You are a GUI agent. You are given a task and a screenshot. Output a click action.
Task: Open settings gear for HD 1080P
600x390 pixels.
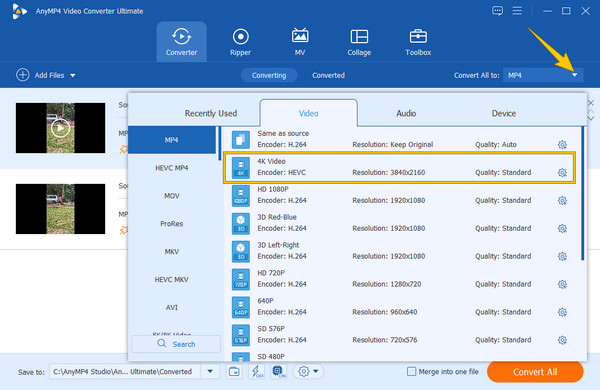(x=562, y=201)
